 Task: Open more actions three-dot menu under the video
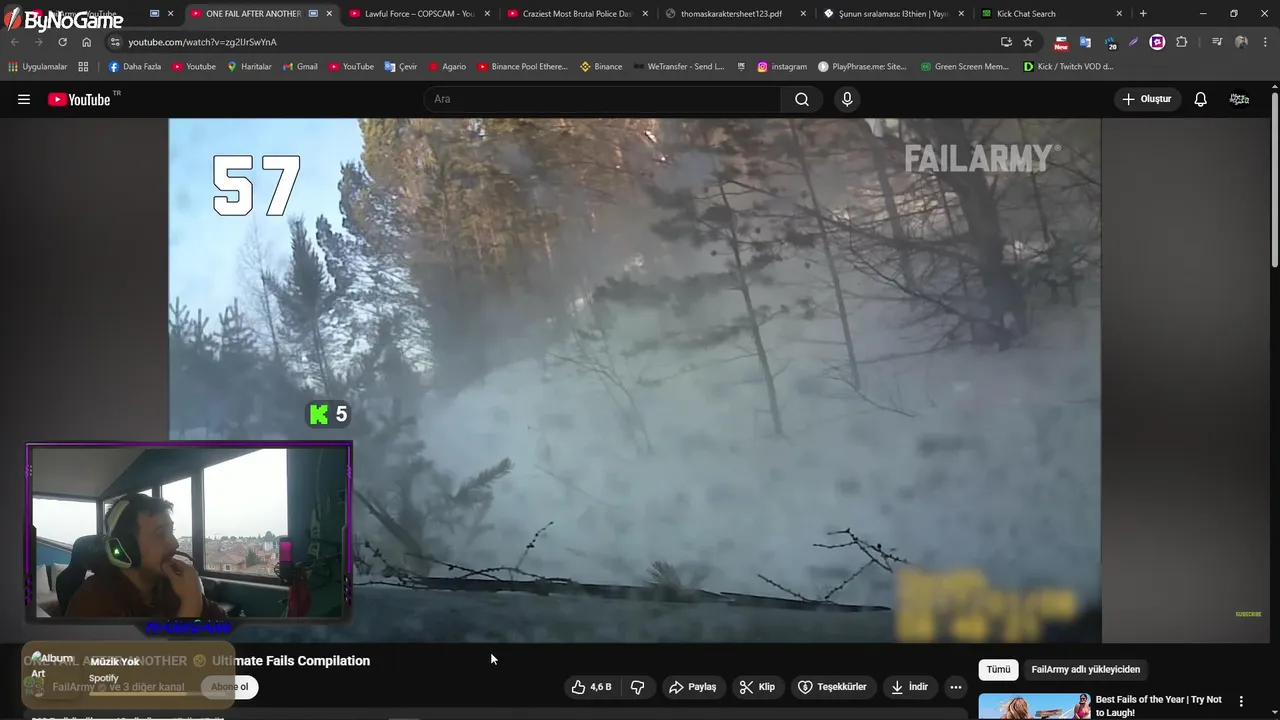pyautogui.click(x=956, y=687)
